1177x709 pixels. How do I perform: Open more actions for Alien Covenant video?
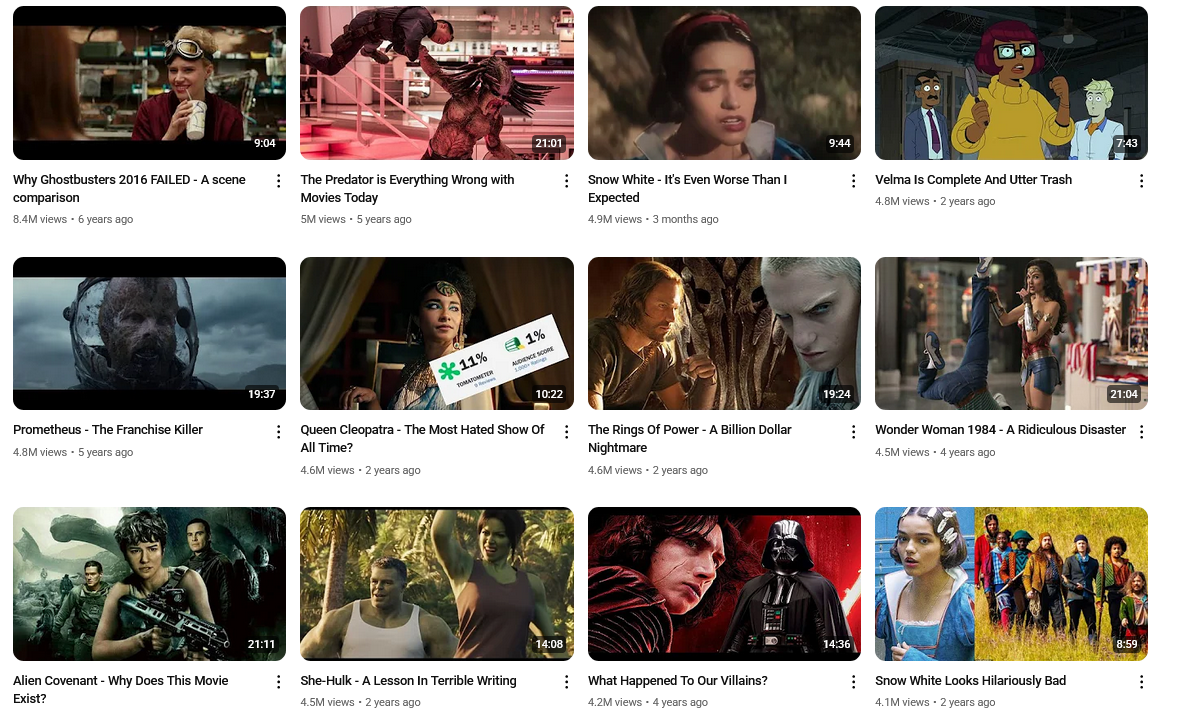pyautogui.click(x=278, y=681)
